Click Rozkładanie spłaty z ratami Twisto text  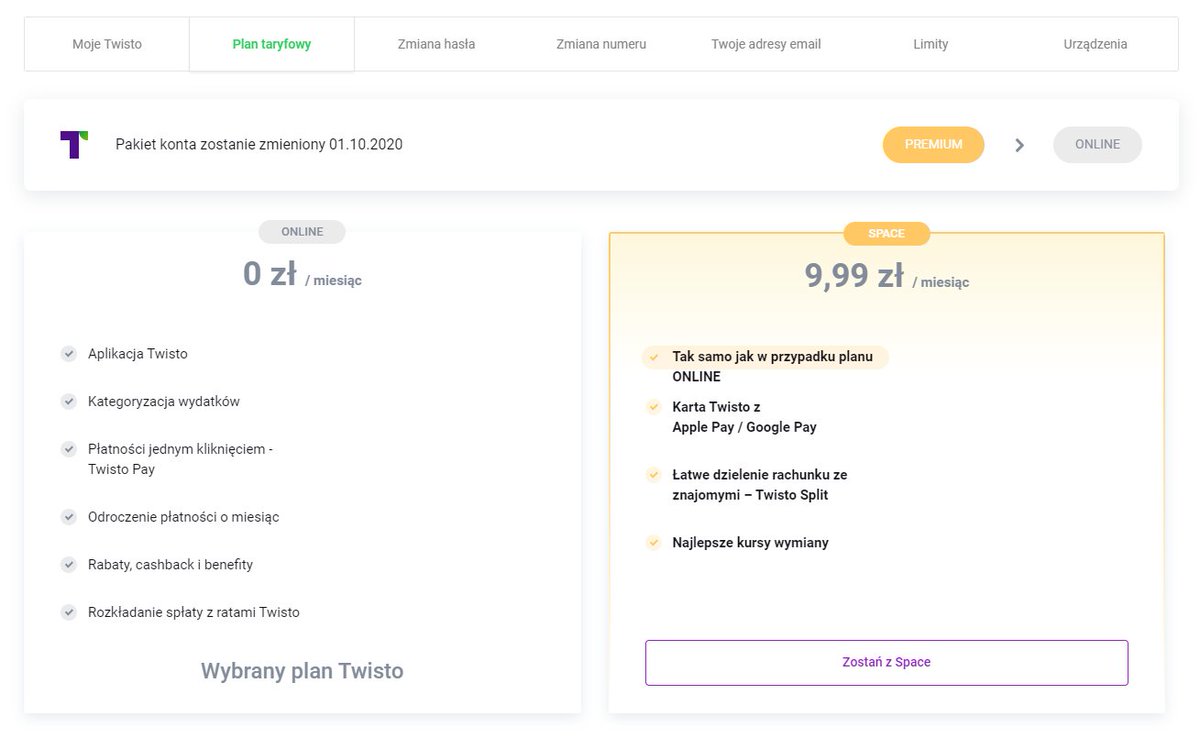194,612
